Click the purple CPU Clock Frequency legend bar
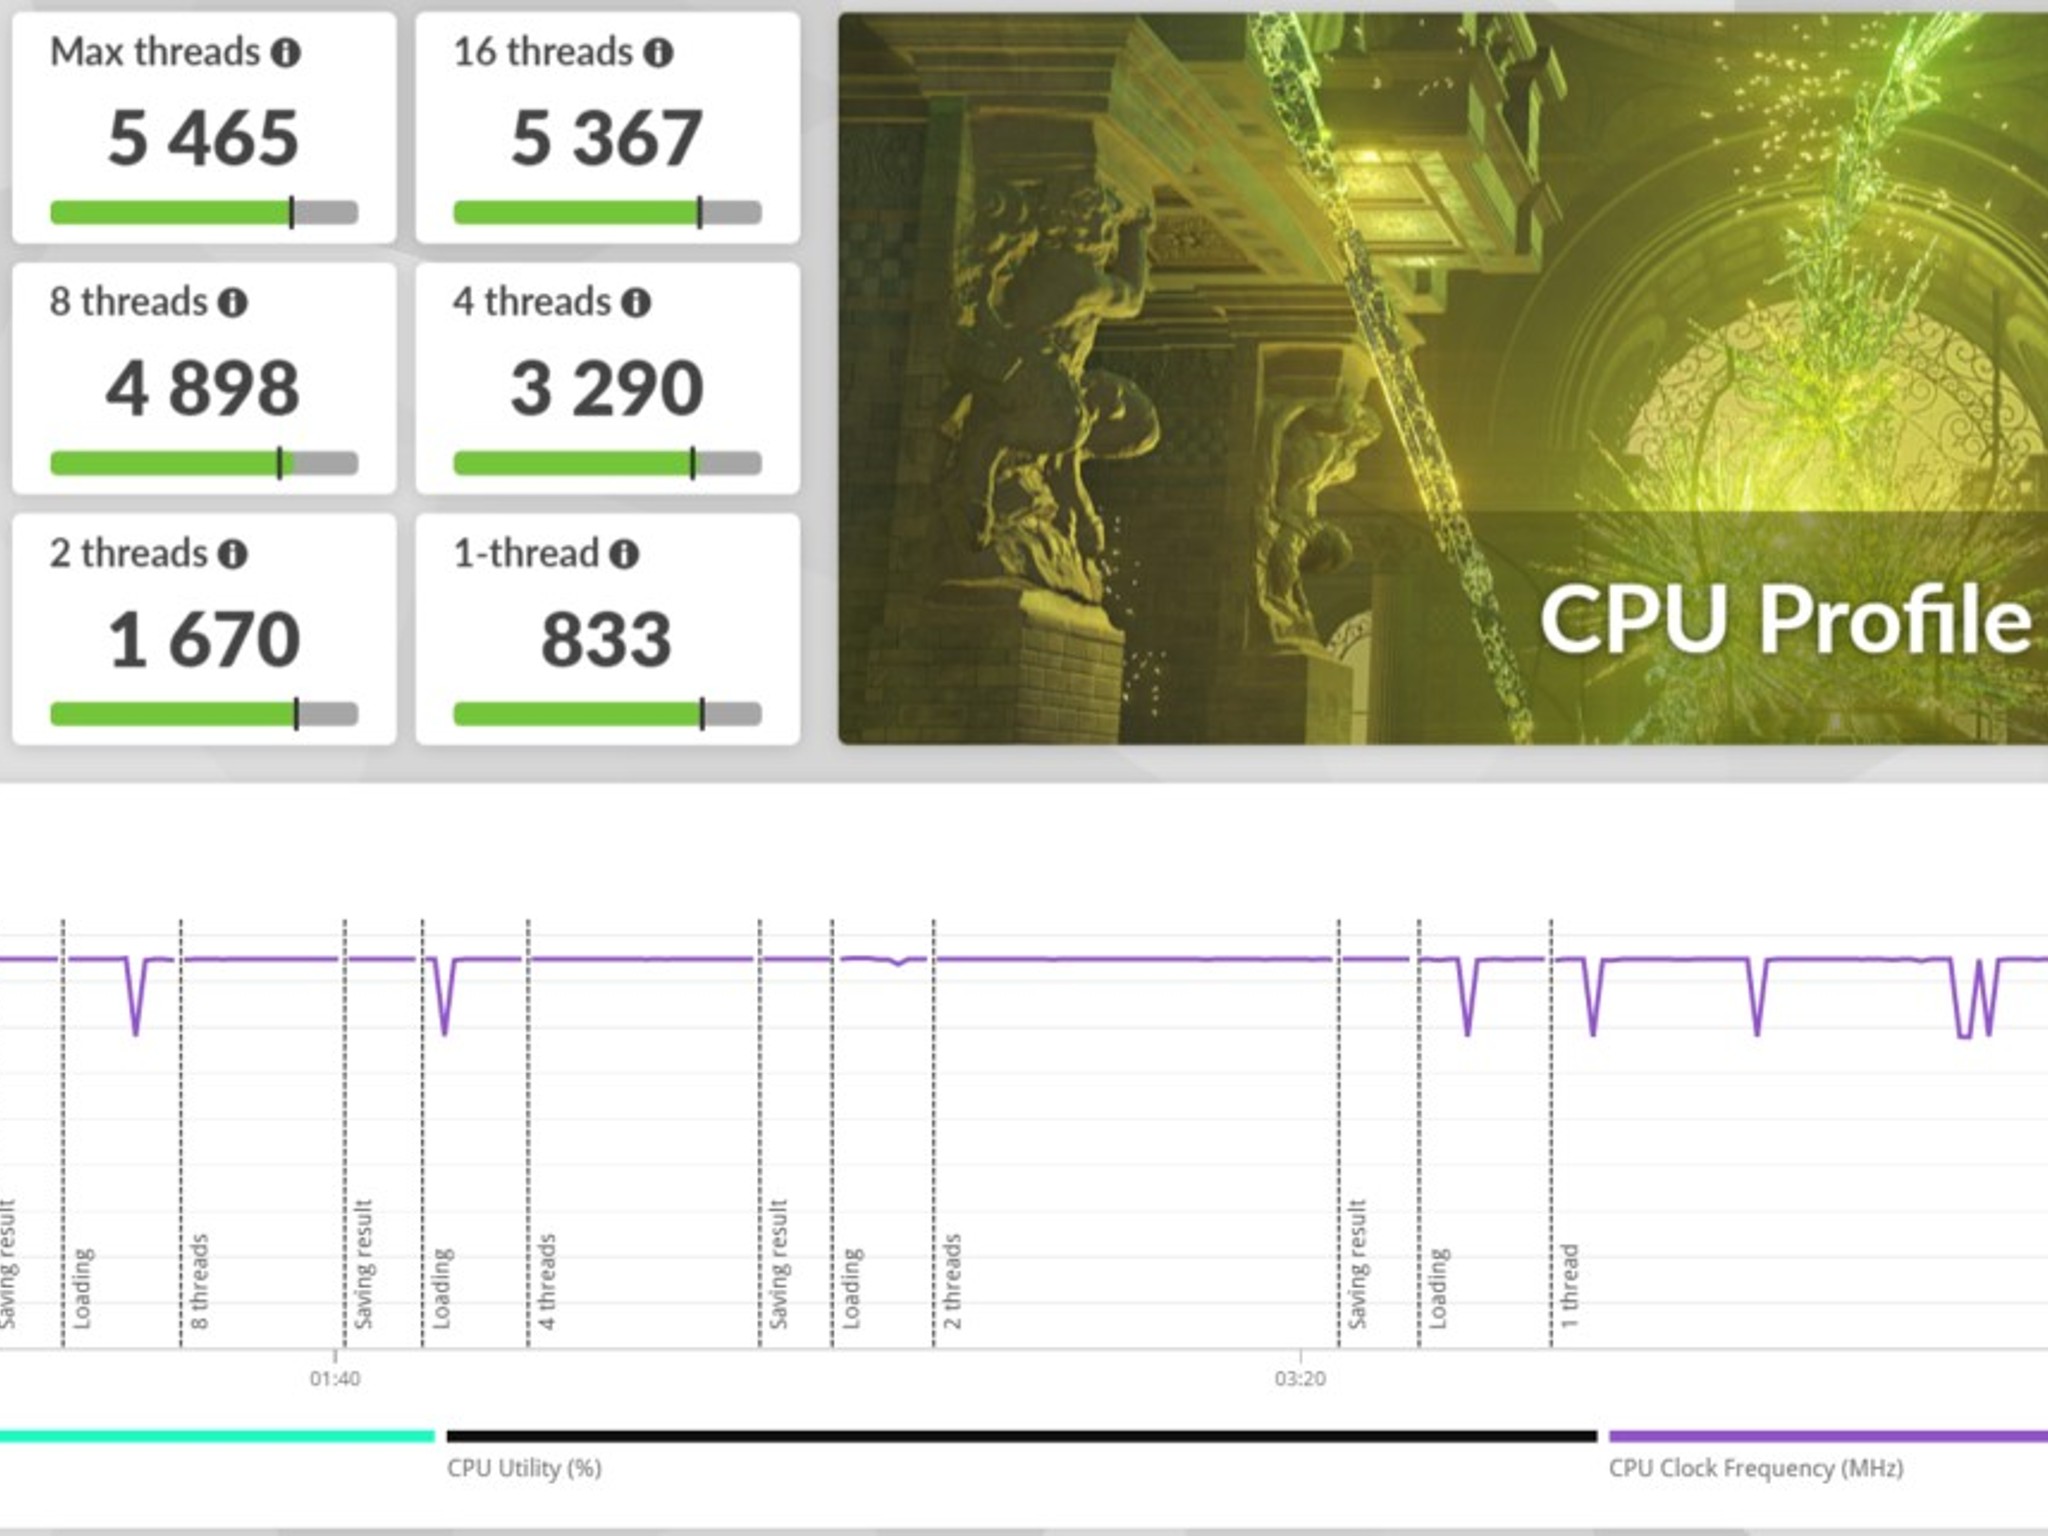Viewport: 2048px width, 1536px height. [1828, 1436]
